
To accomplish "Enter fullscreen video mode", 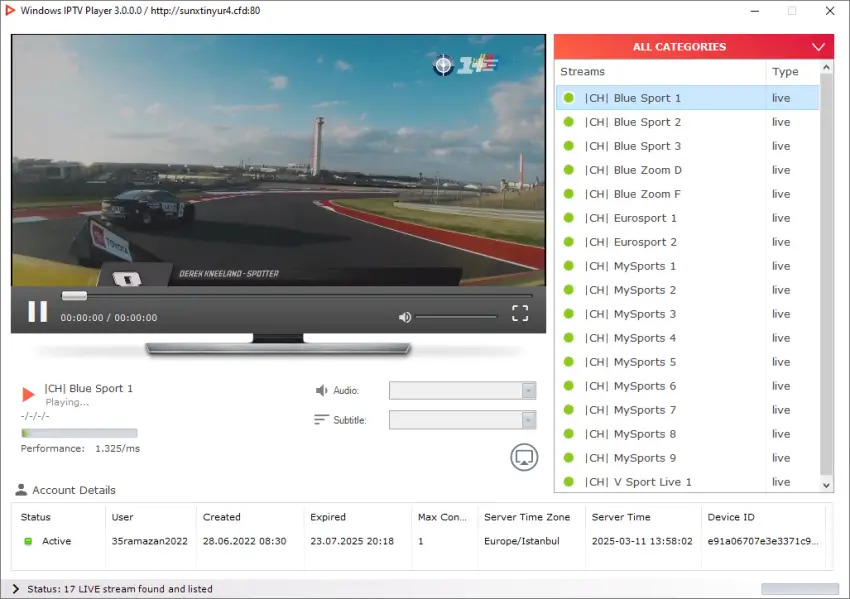I will point(520,313).
